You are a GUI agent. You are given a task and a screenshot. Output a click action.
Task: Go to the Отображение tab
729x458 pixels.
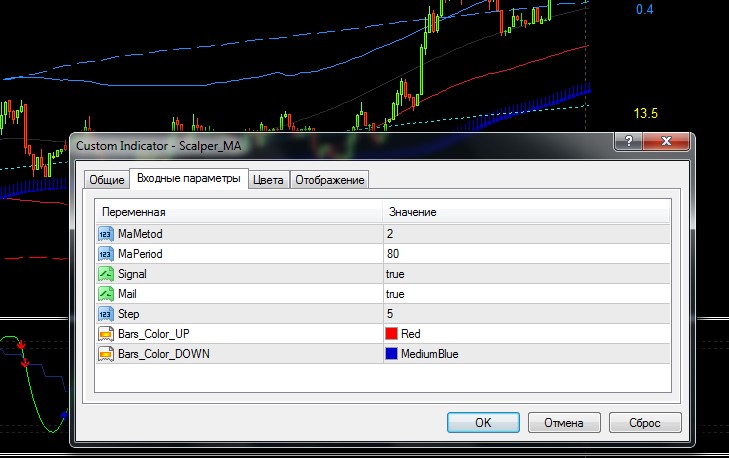(x=330, y=180)
